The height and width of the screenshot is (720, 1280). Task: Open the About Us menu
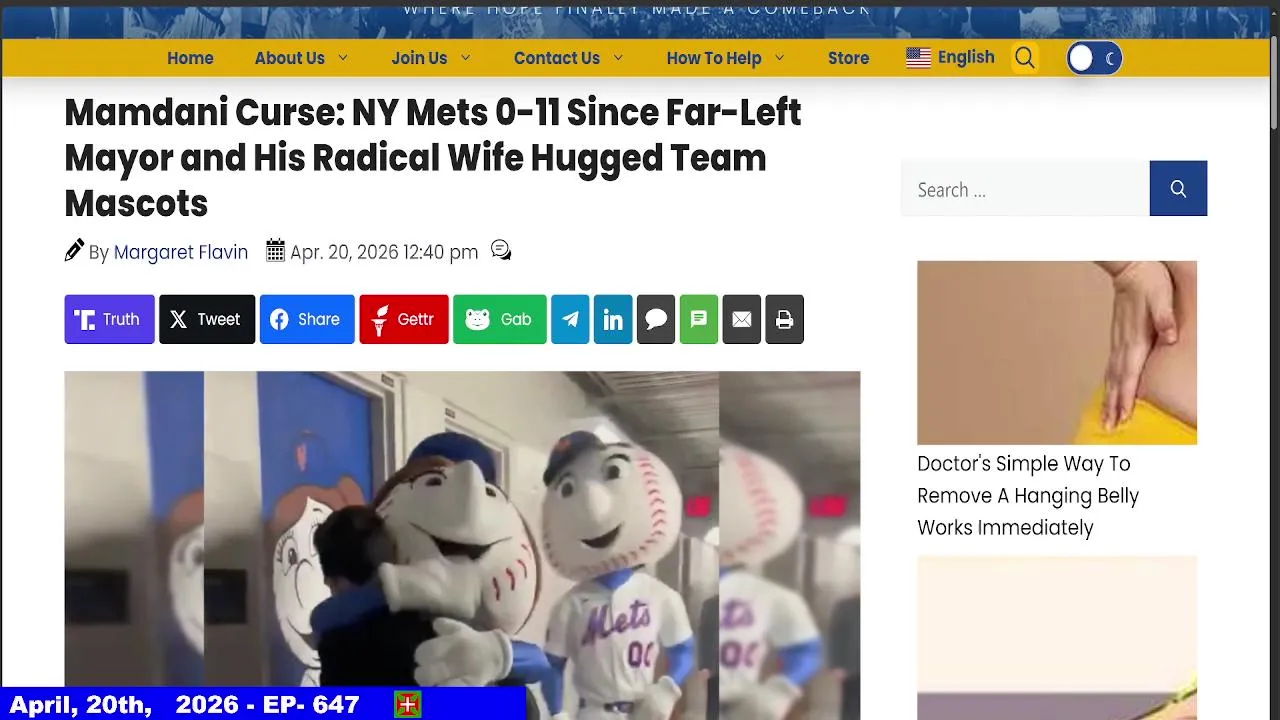[x=289, y=58]
